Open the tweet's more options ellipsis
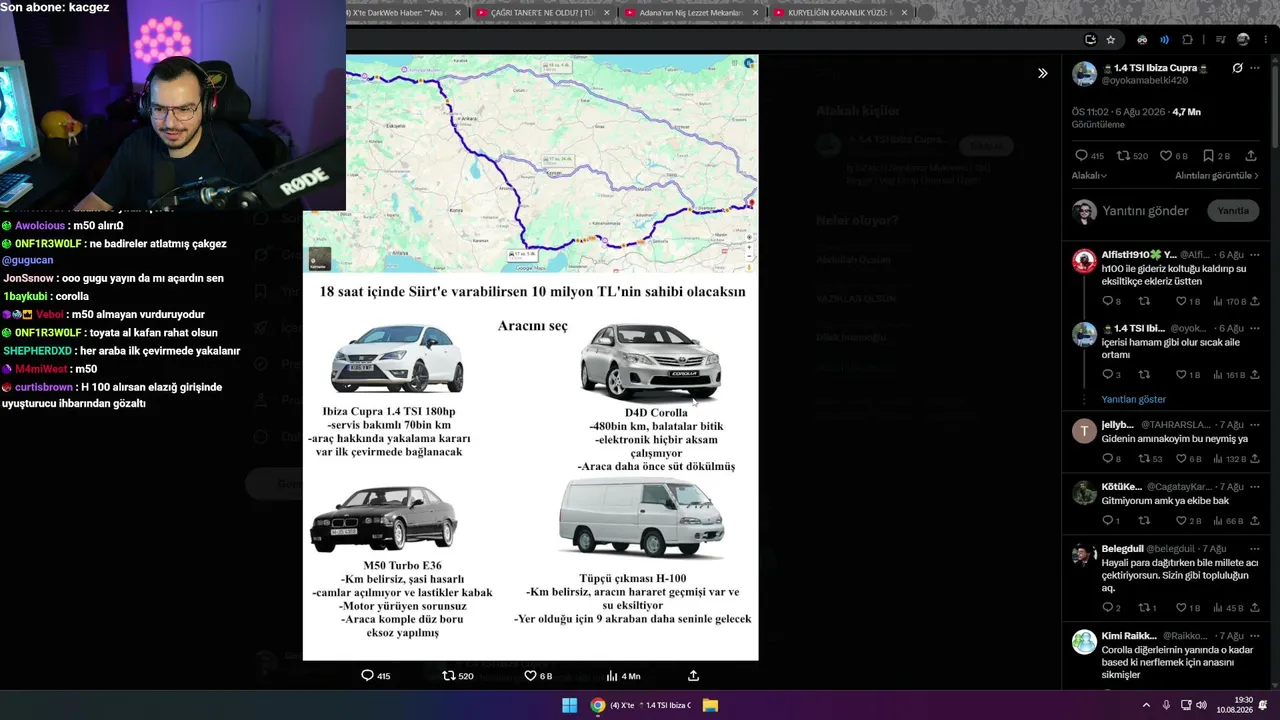Screen dimensions: 1280x720 1254,68
